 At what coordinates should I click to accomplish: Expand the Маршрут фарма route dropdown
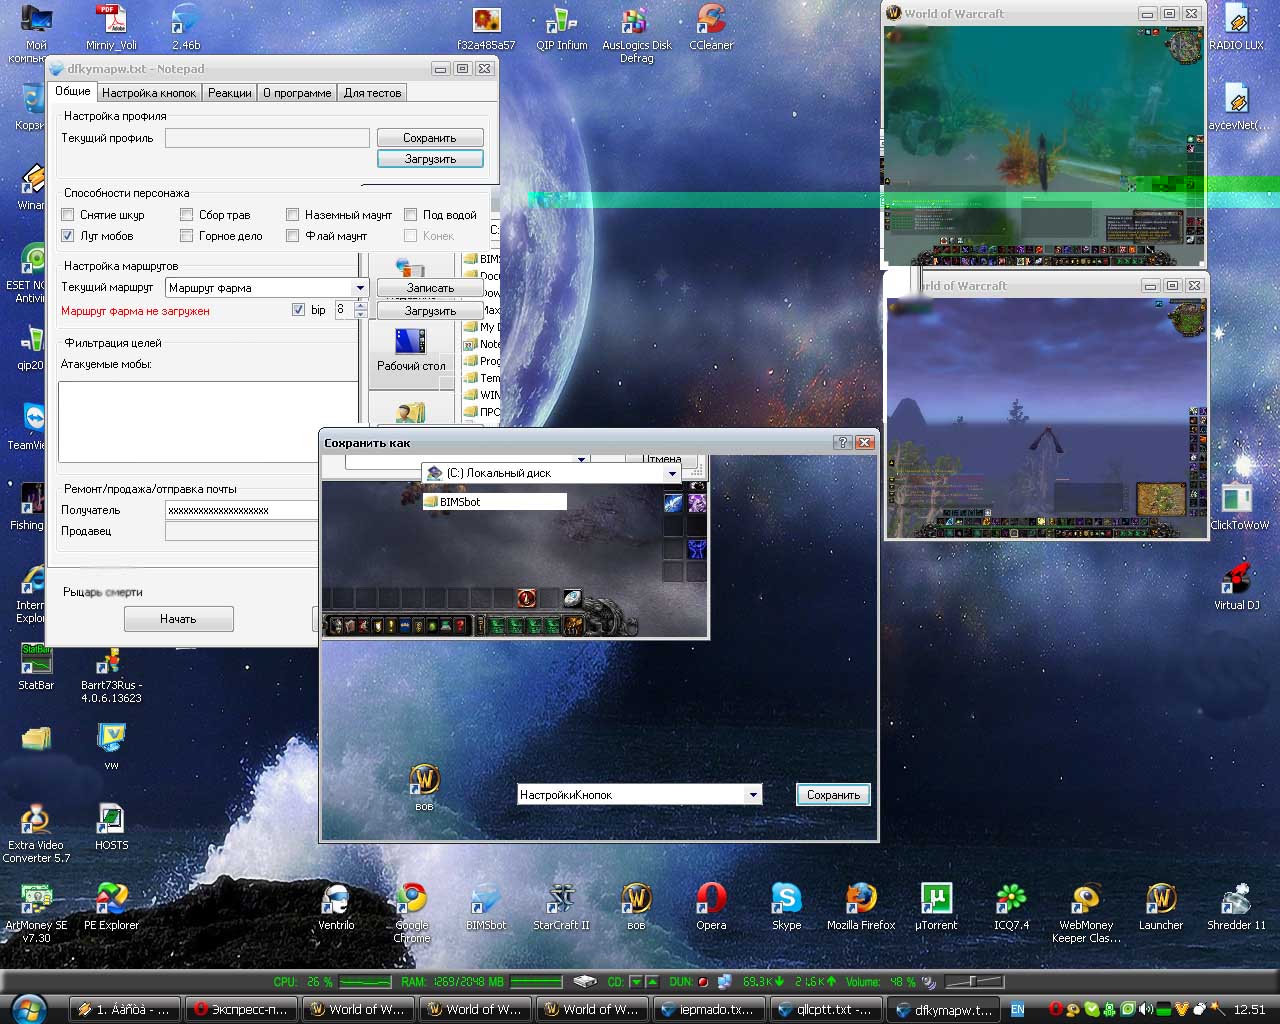[360, 288]
